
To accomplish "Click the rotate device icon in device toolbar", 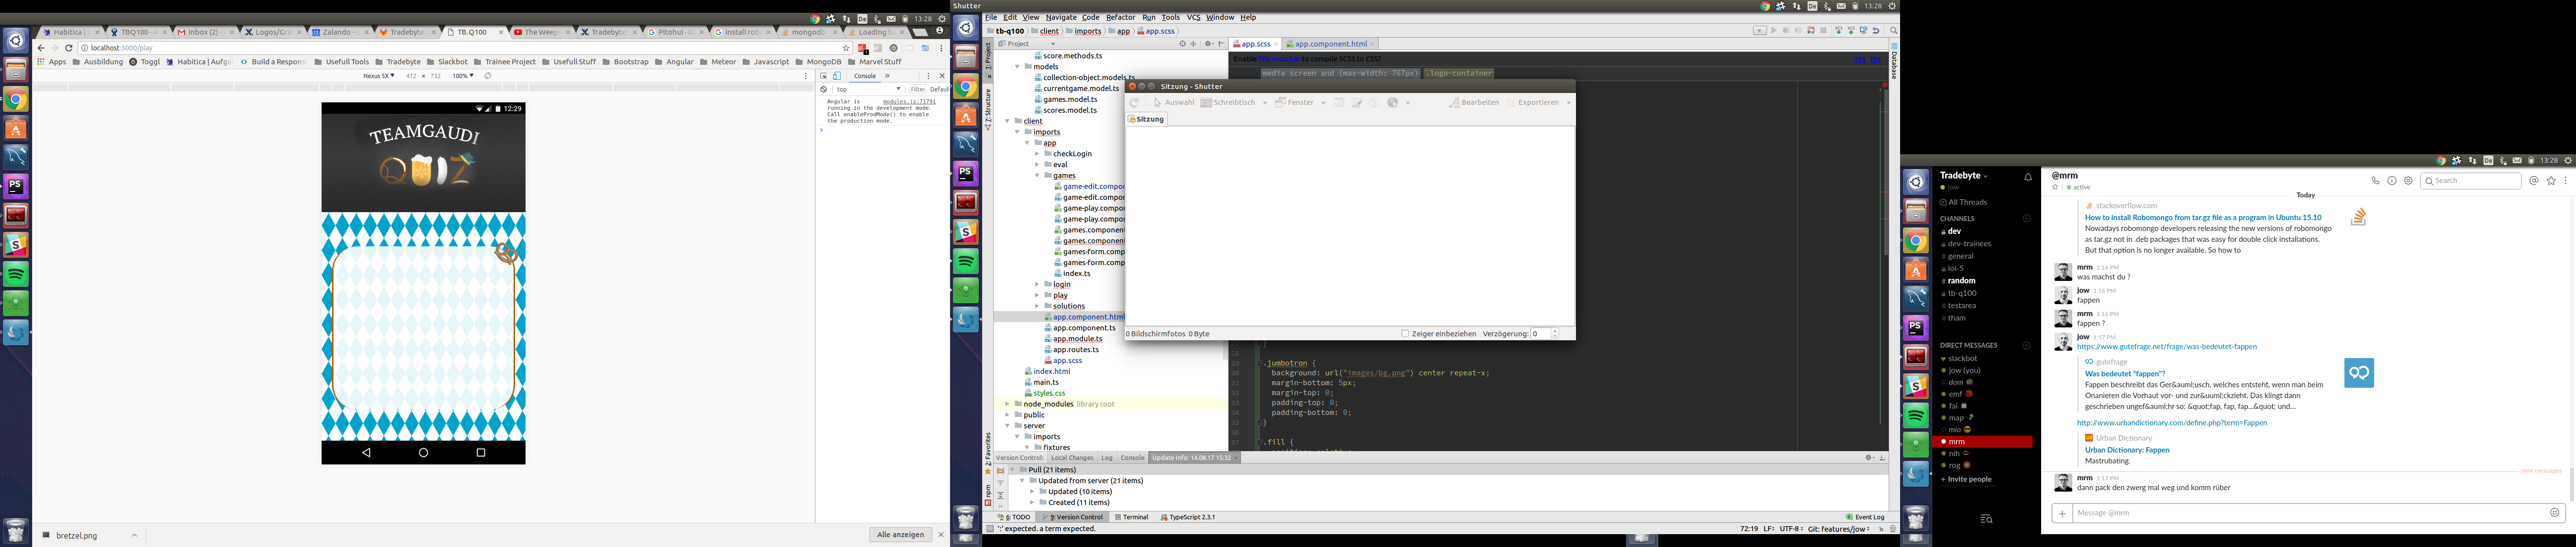I will point(488,76).
